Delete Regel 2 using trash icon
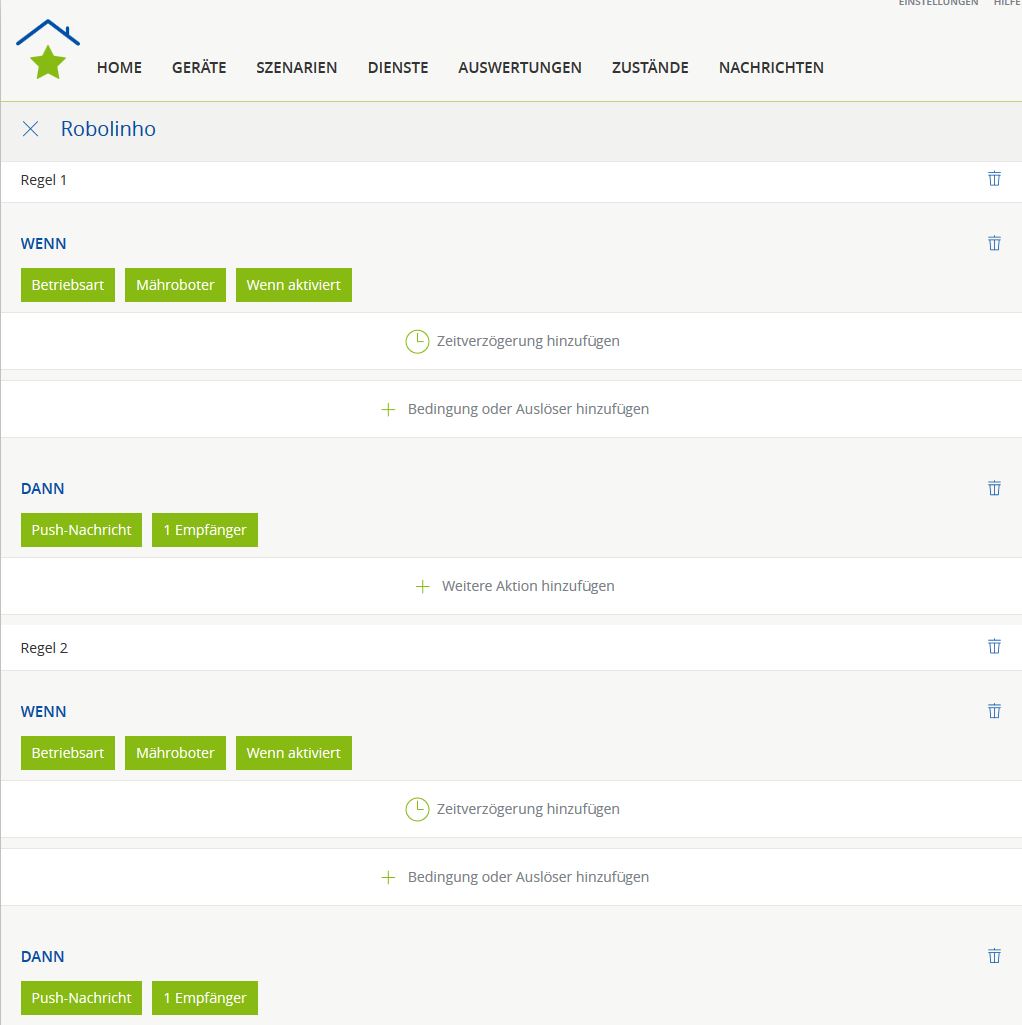 (994, 647)
